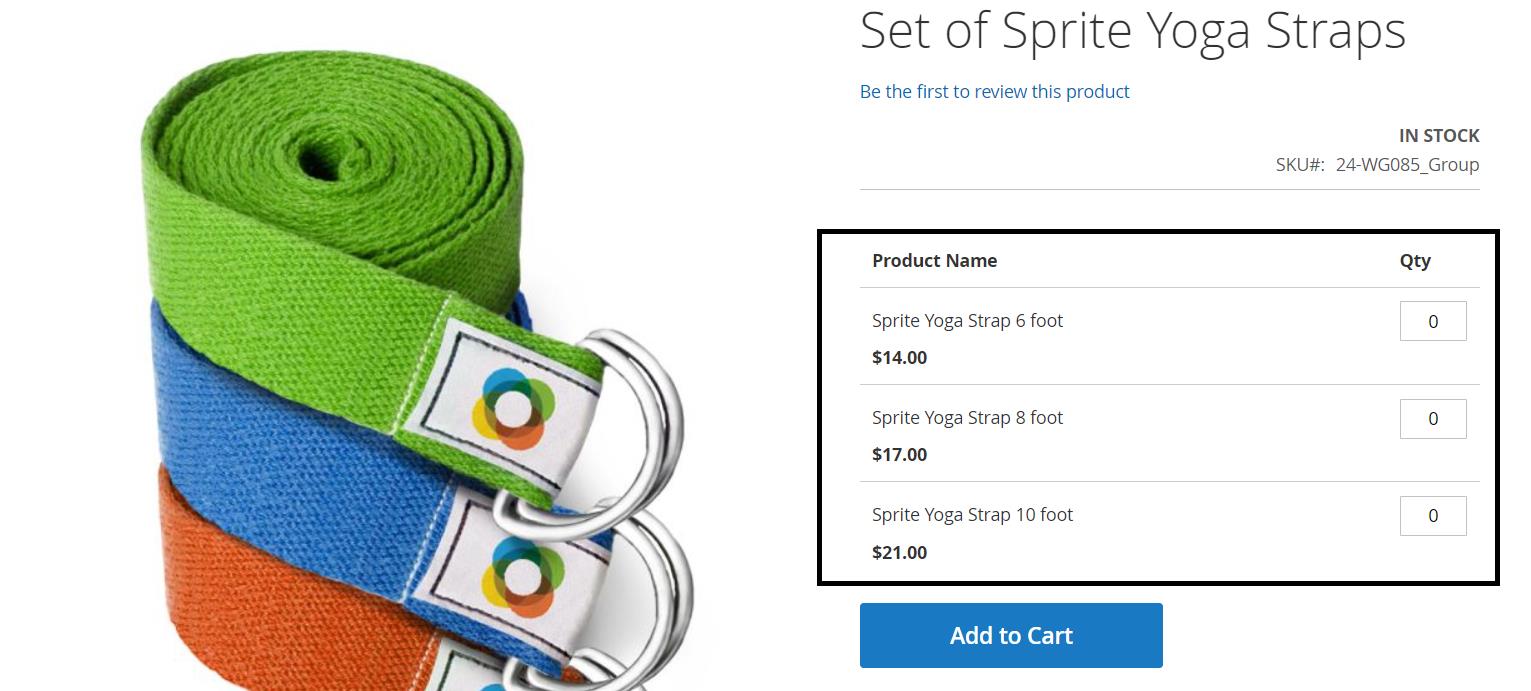The image size is (1531, 691).
Task: Click the IN STOCK availability label
Action: pos(1438,136)
